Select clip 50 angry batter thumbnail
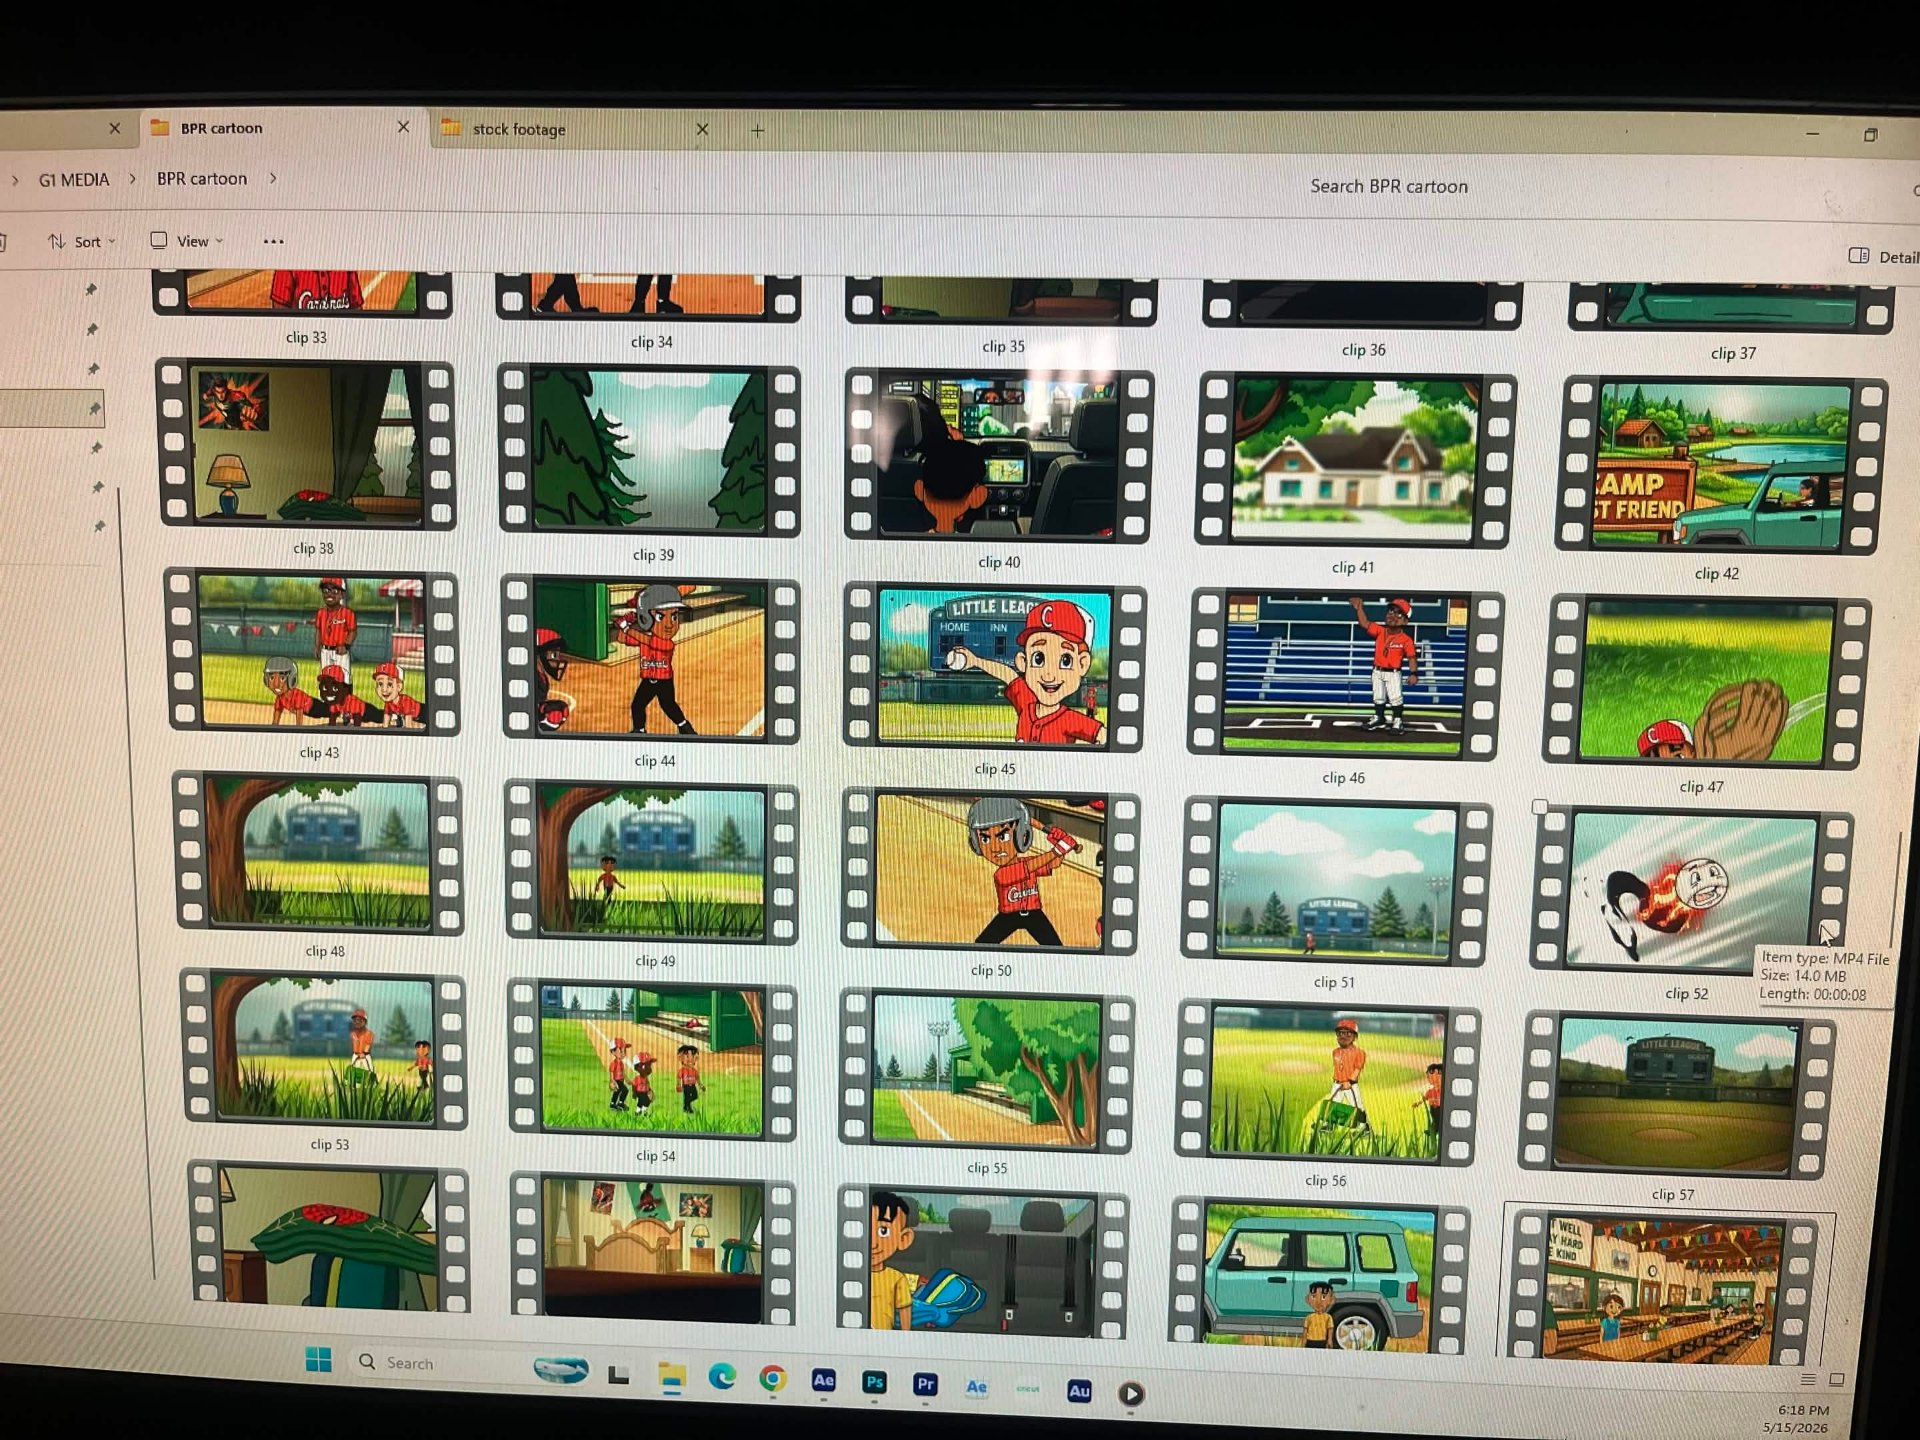Screen dimensions: 1920x1440 pyautogui.click(x=989, y=870)
